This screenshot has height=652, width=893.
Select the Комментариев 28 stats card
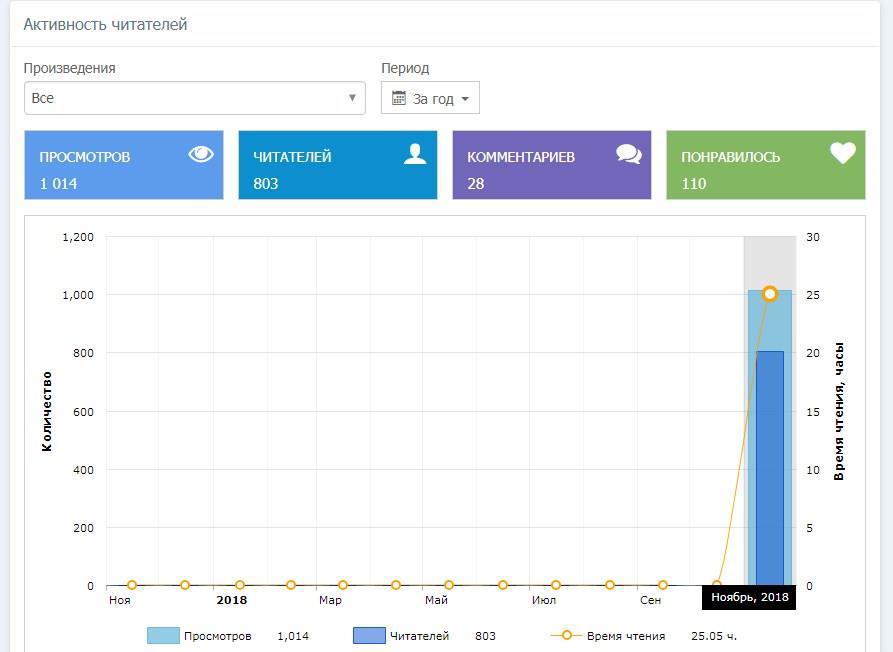tap(551, 165)
